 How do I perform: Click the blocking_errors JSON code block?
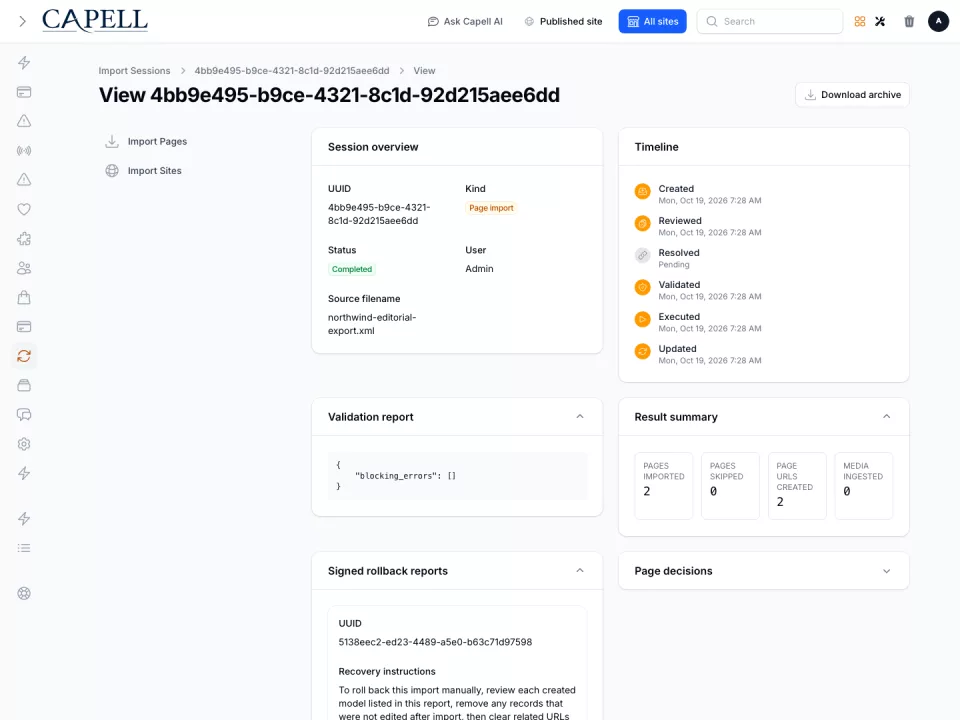pos(457,476)
